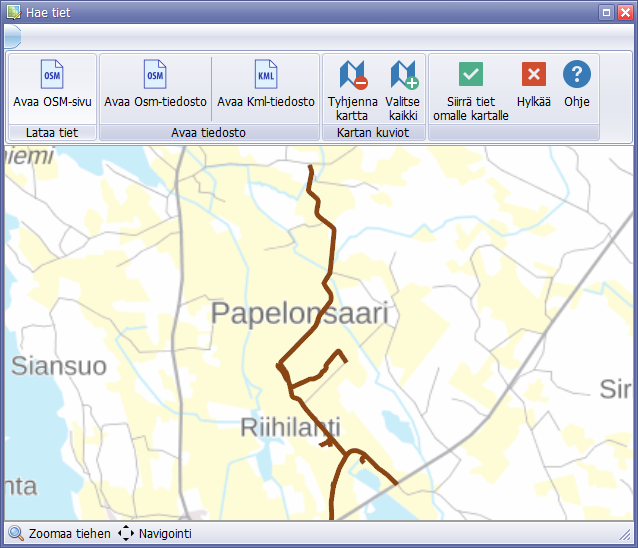Click the Siansuo label on the map
The image size is (638, 548).
coord(58,366)
